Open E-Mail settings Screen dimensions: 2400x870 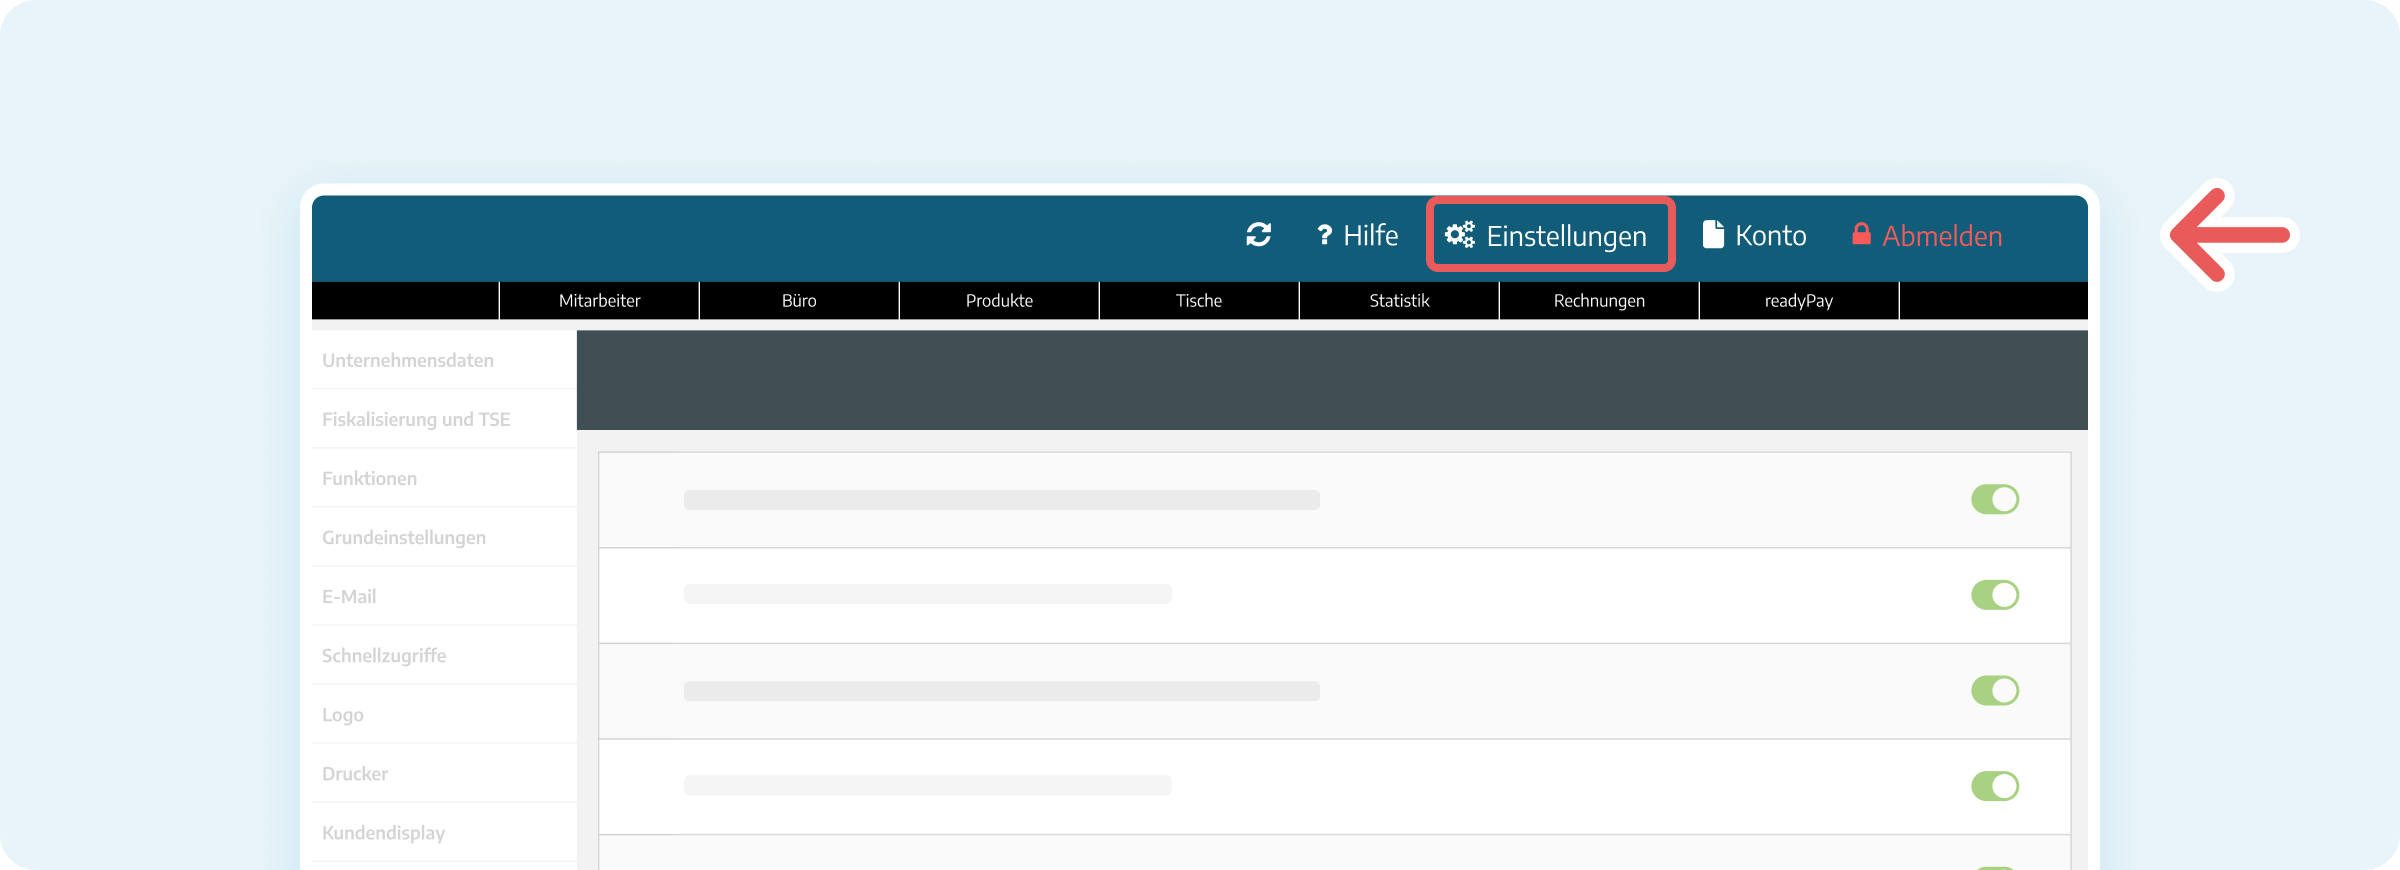point(444,596)
